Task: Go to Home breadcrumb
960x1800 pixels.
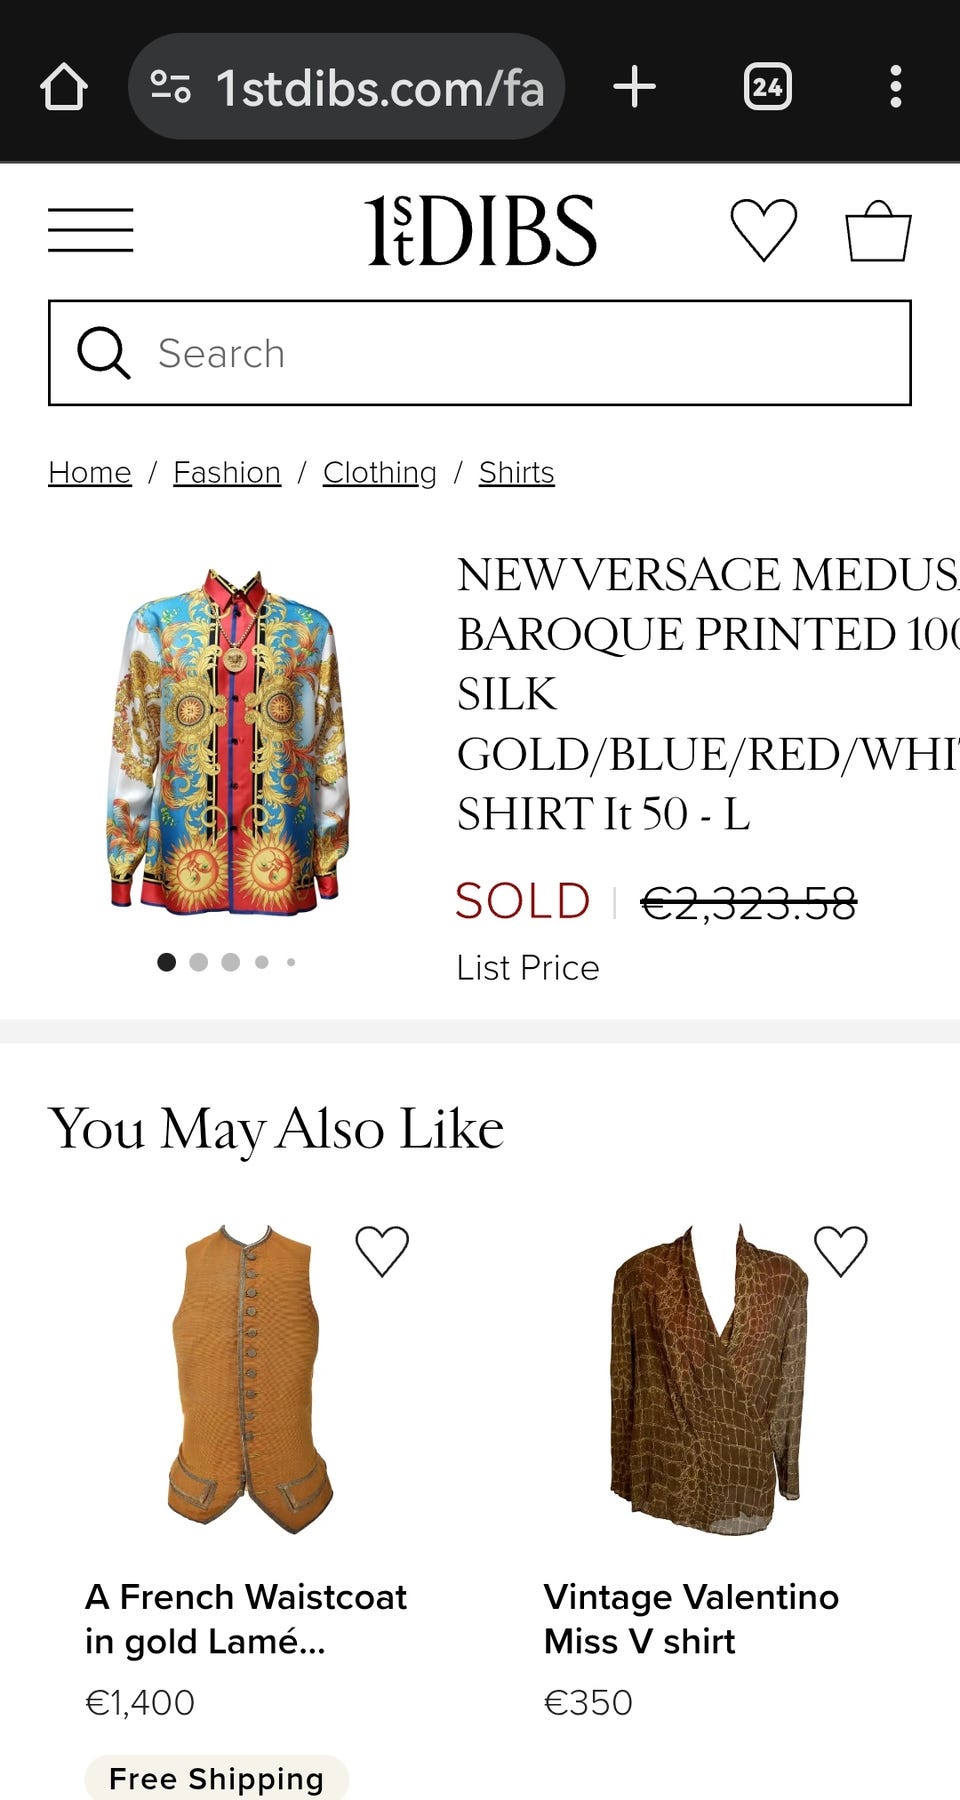Action: [90, 472]
